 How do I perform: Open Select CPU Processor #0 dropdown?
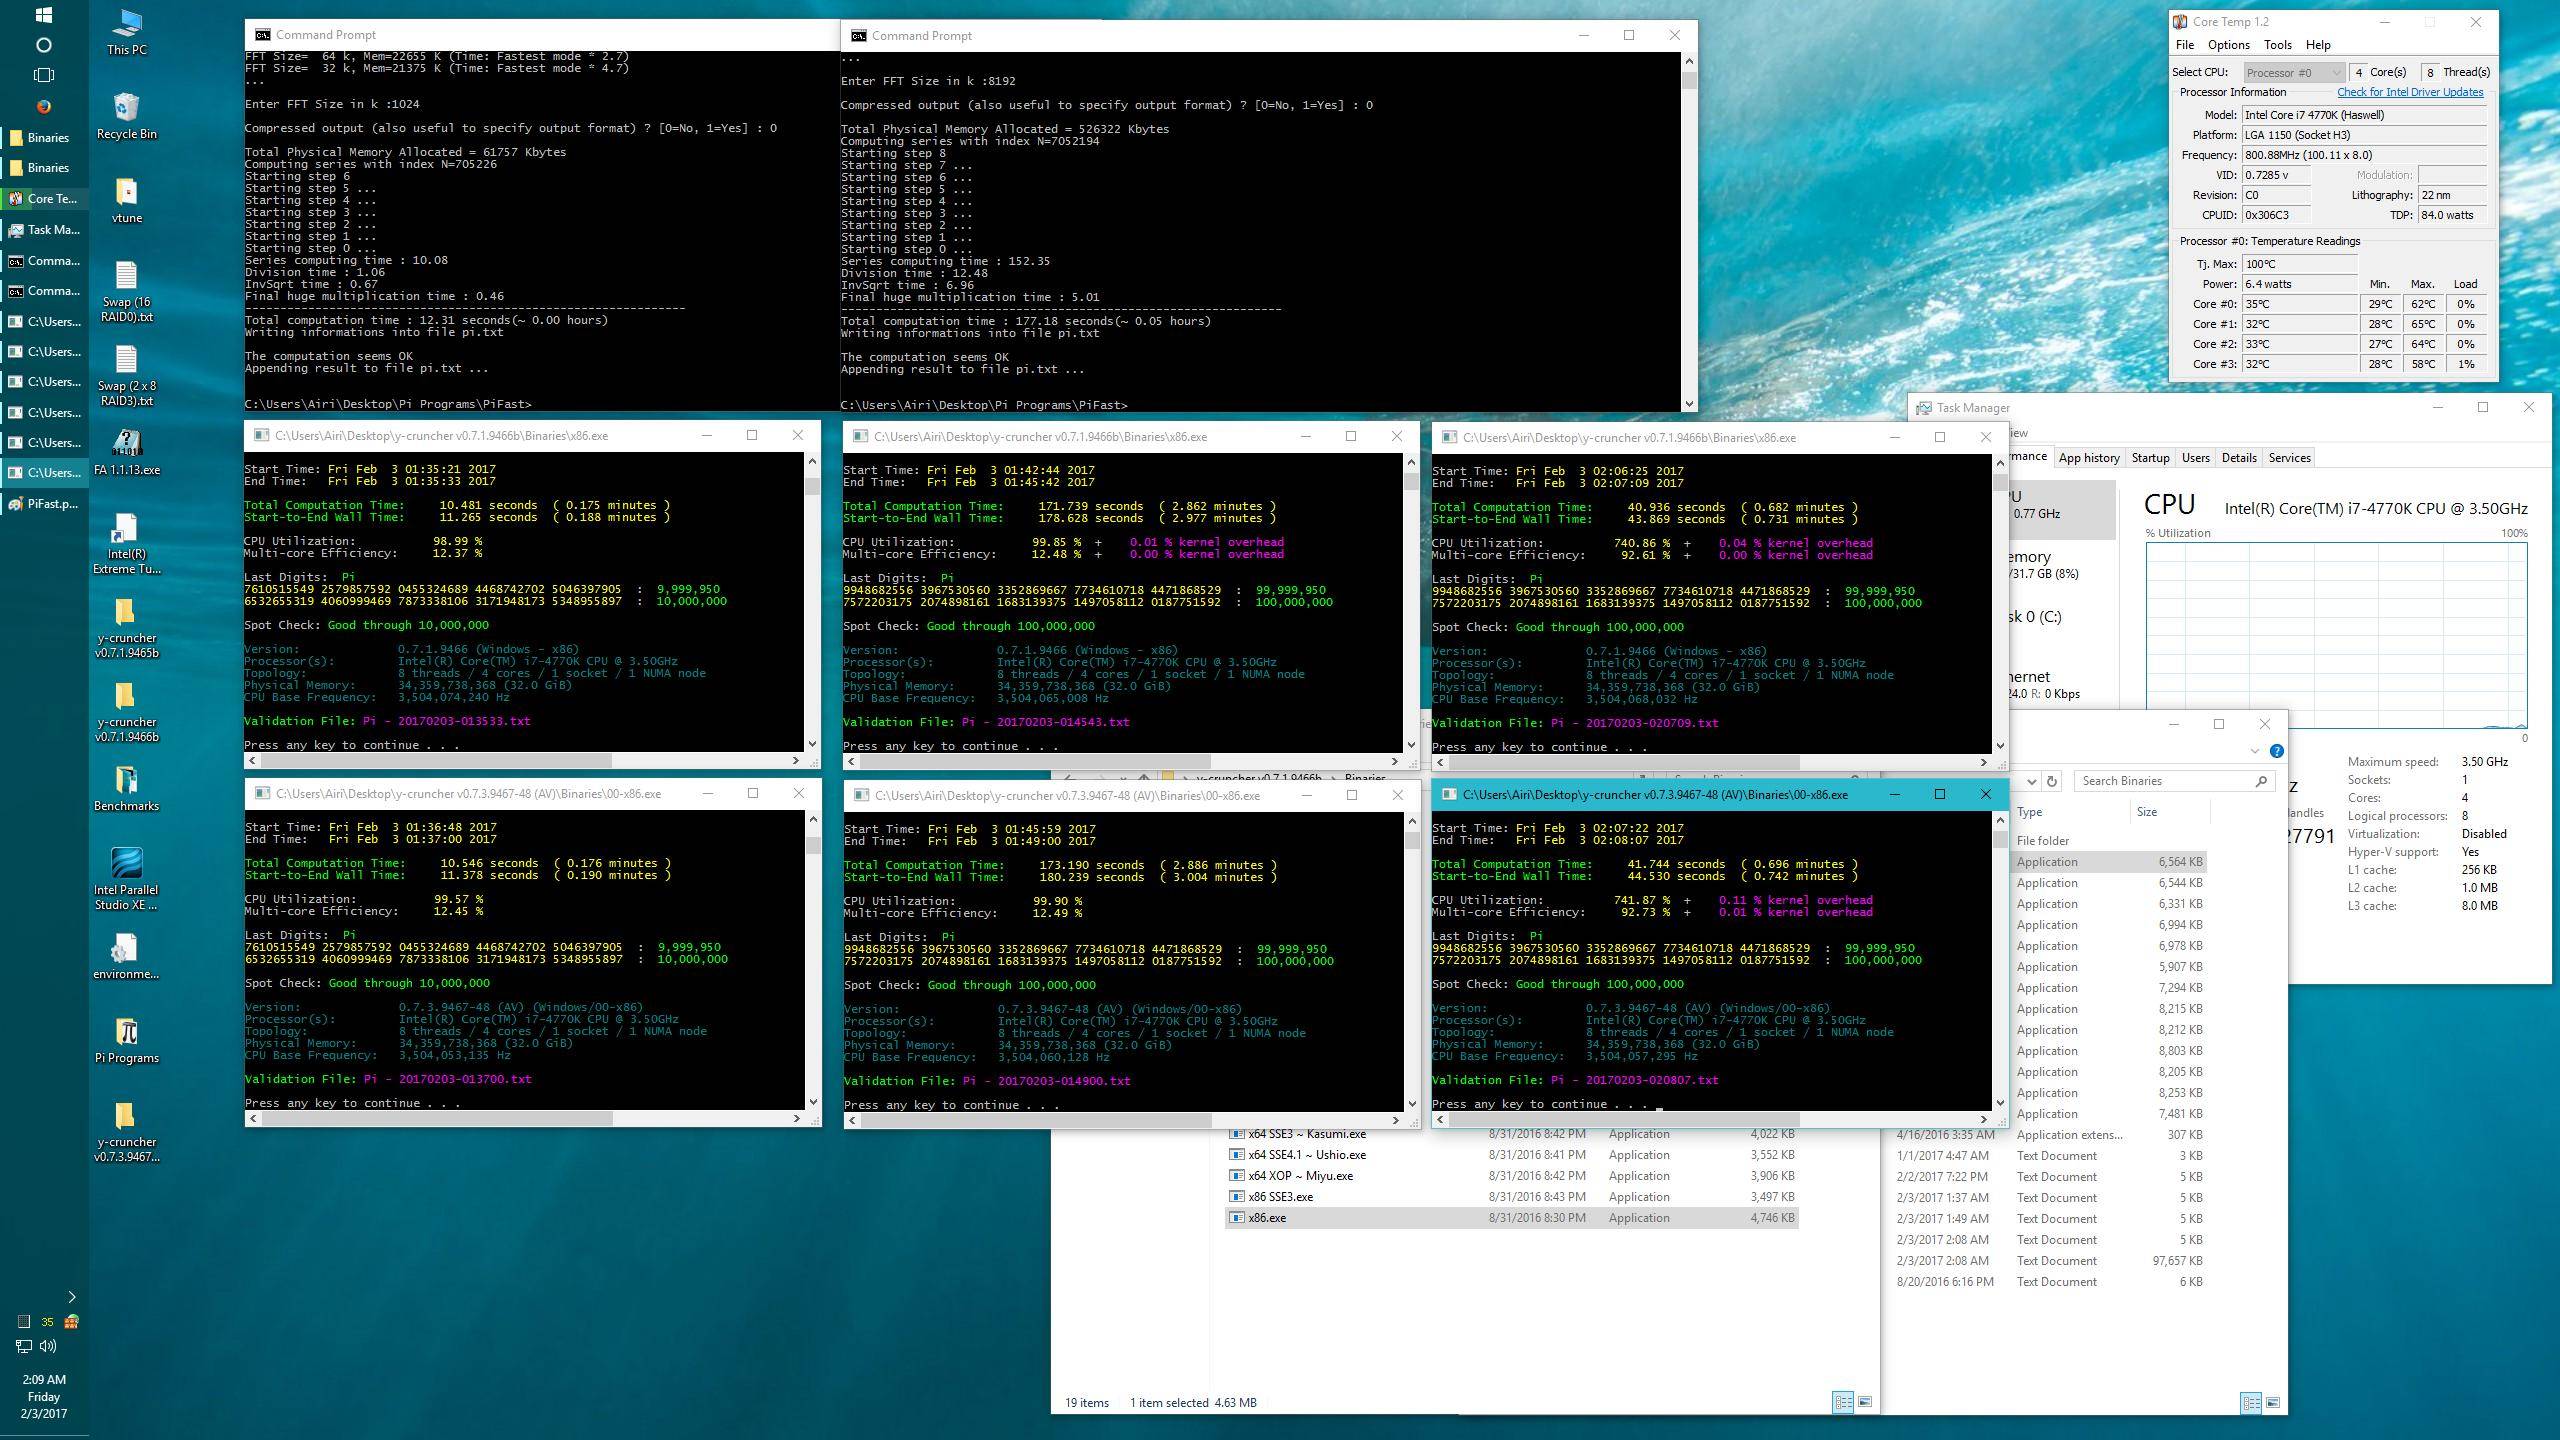click(x=2293, y=72)
